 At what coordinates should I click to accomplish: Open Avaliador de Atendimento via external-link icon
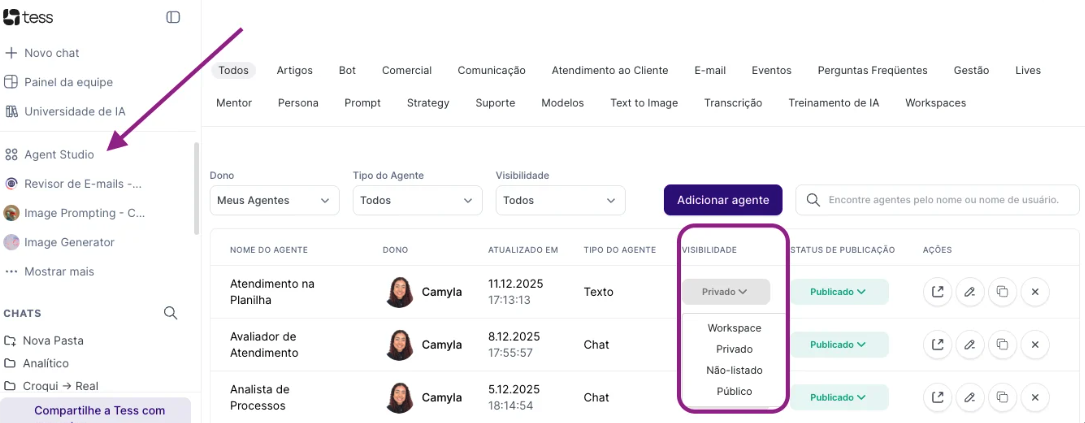pos(938,344)
